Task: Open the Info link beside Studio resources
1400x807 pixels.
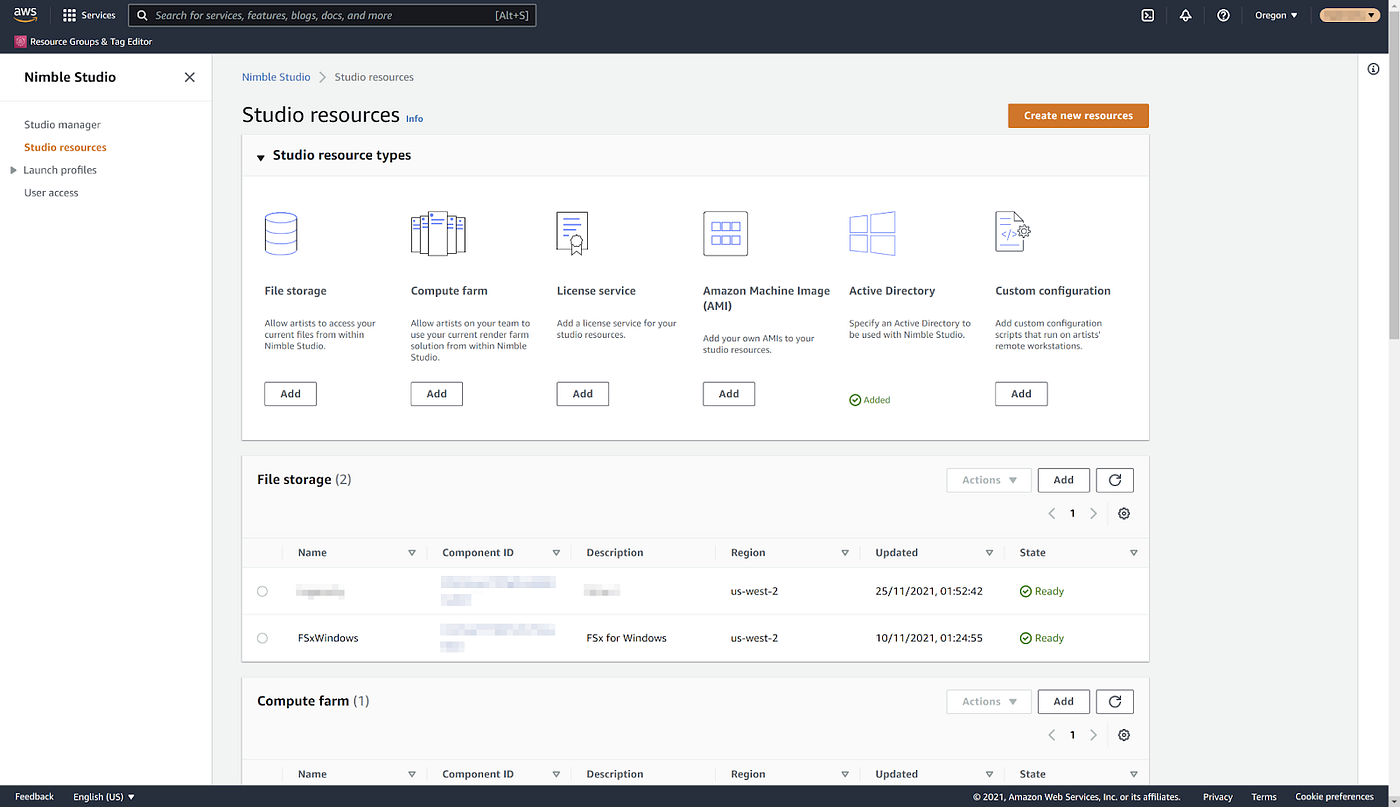Action: pyautogui.click(x=414, y=119)
